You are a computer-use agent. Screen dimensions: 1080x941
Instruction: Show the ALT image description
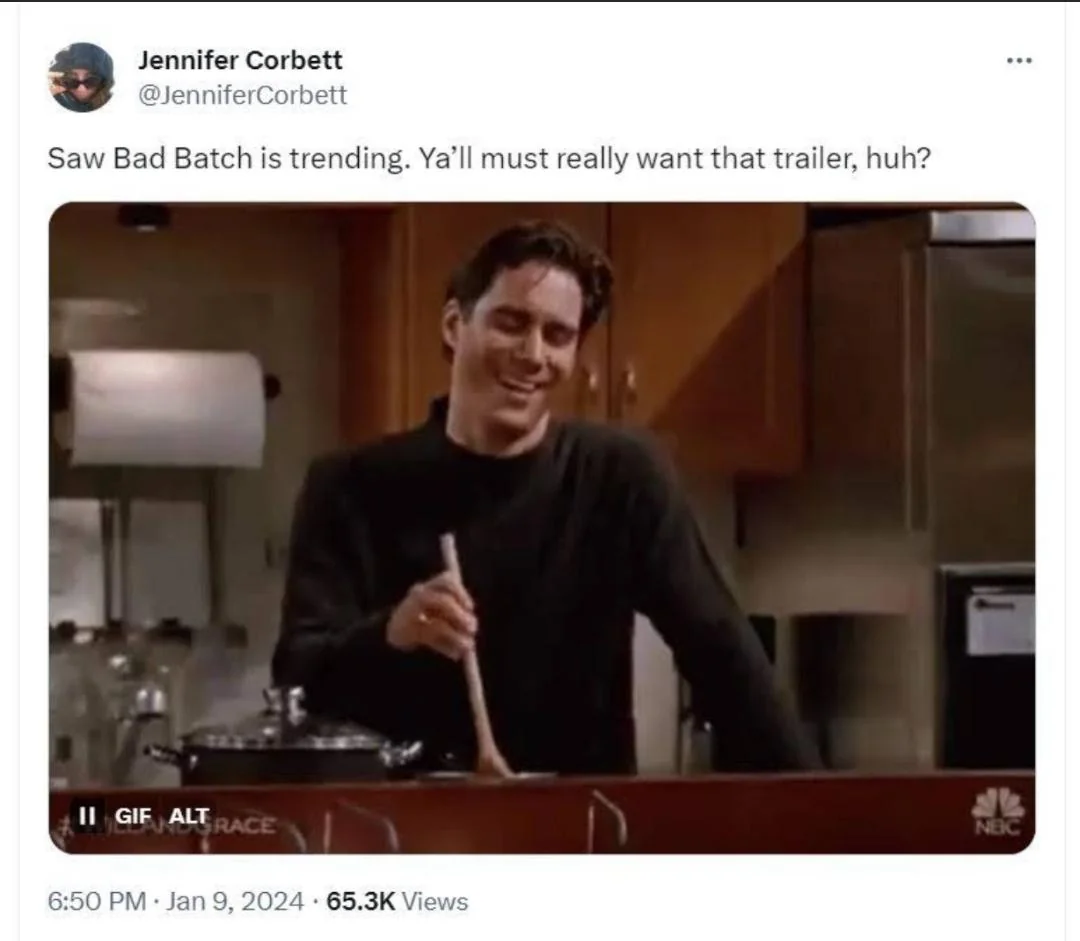click(189, 816)
